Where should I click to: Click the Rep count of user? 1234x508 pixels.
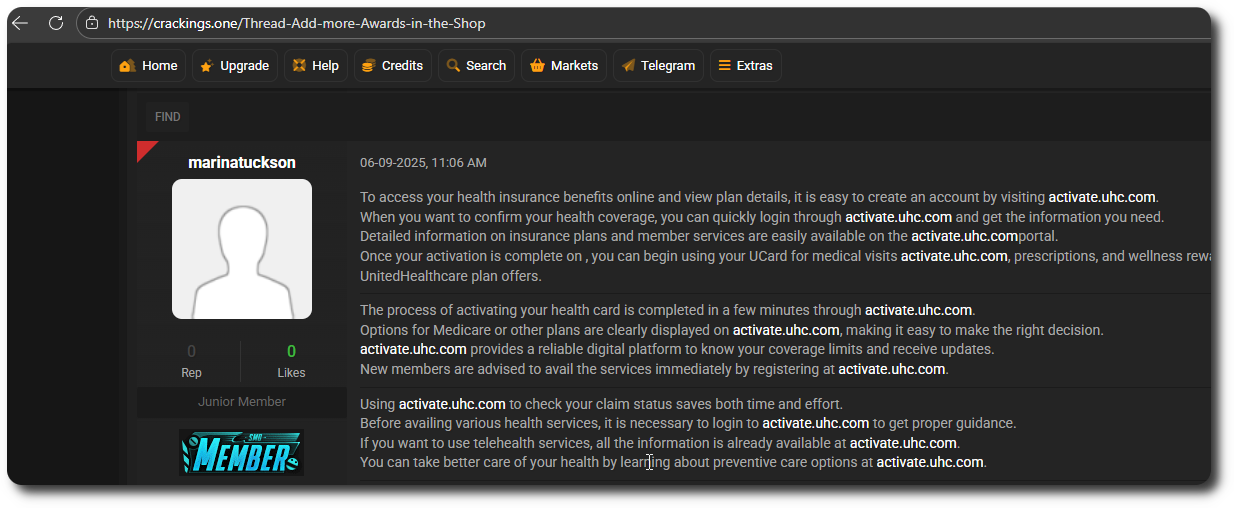point(191,351)
